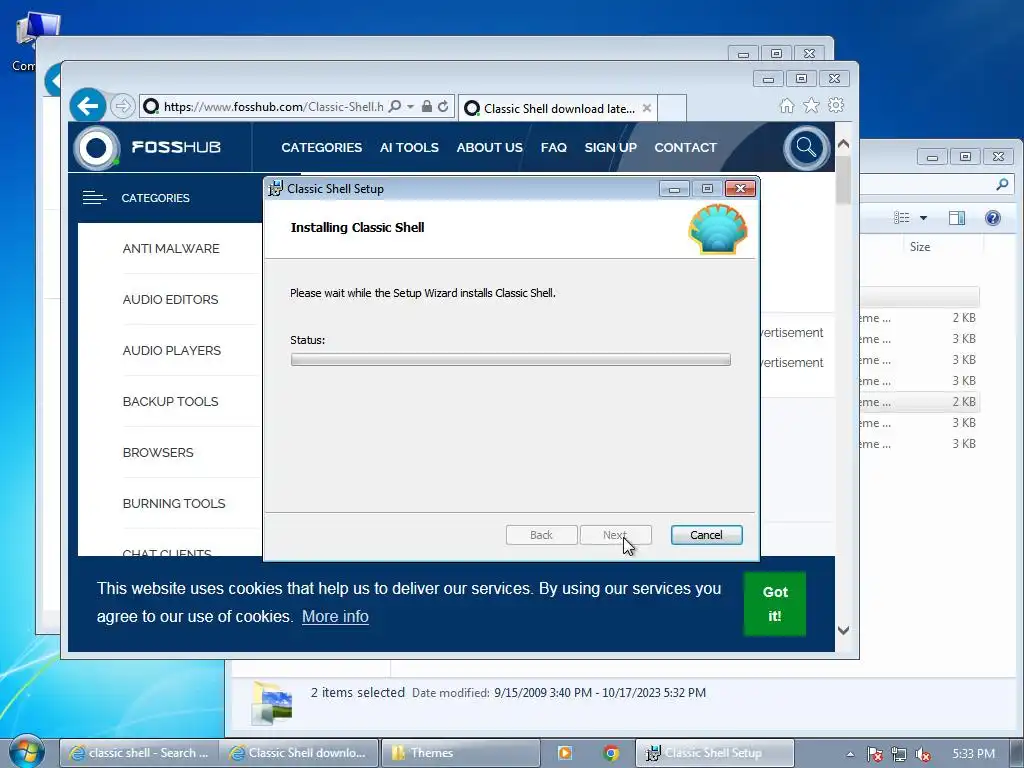
Task: Select AUDIO EDITORS category
Action: click(x=170, y=300)
